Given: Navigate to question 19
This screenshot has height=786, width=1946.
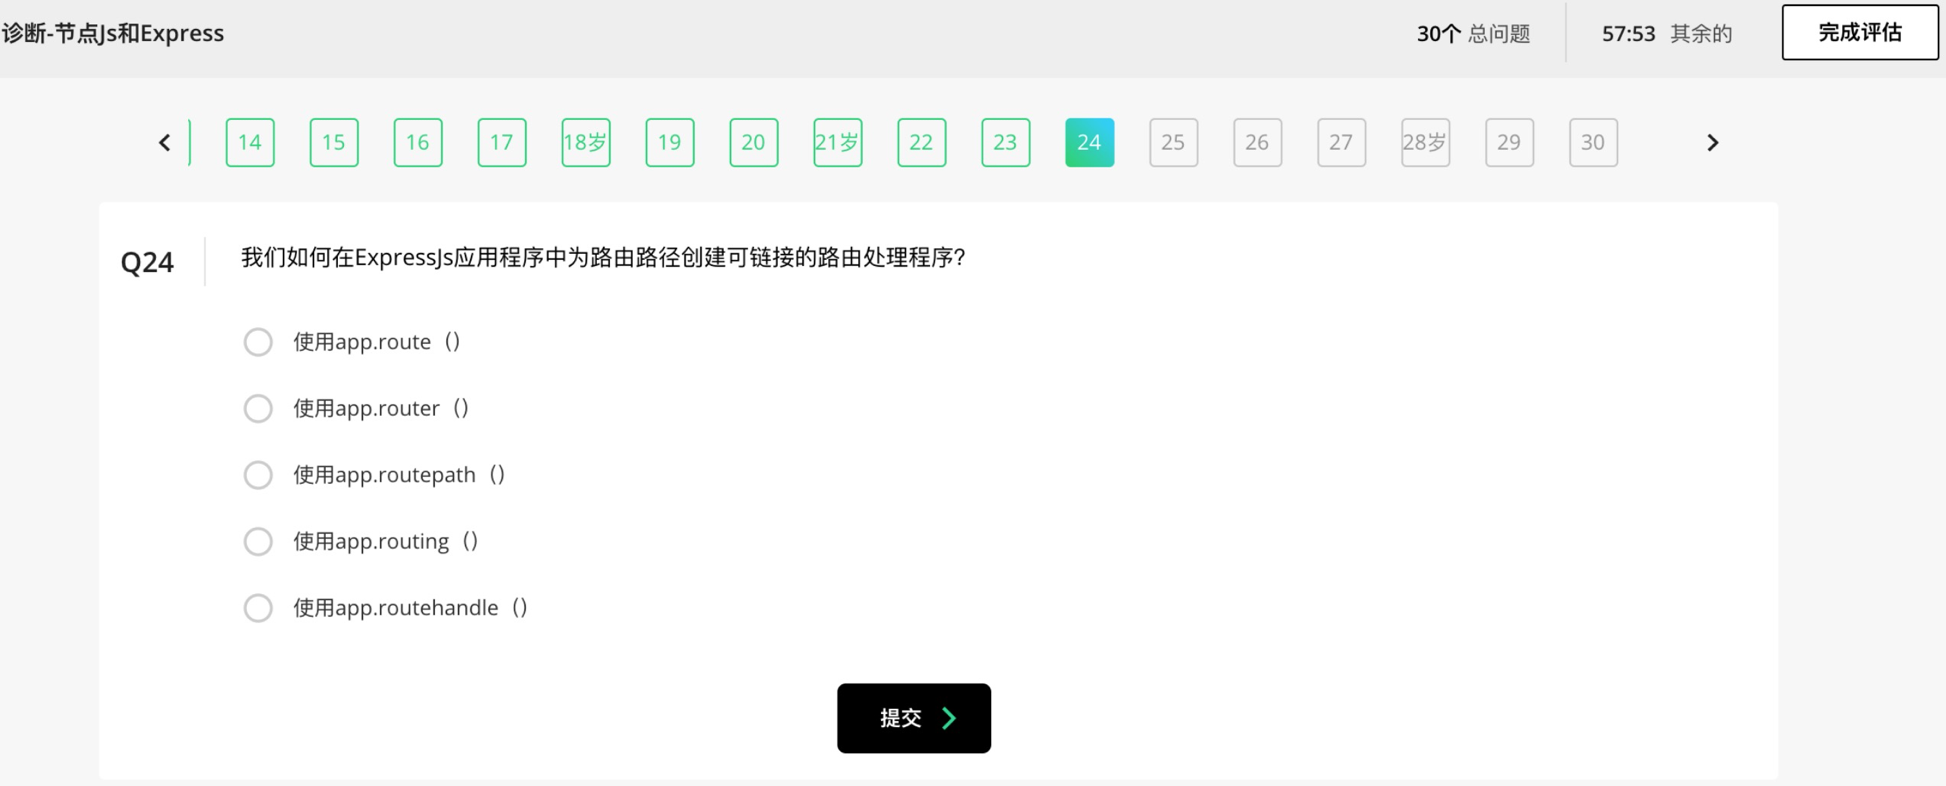Looking at the screenshot, I should click(x=670, y=143).
